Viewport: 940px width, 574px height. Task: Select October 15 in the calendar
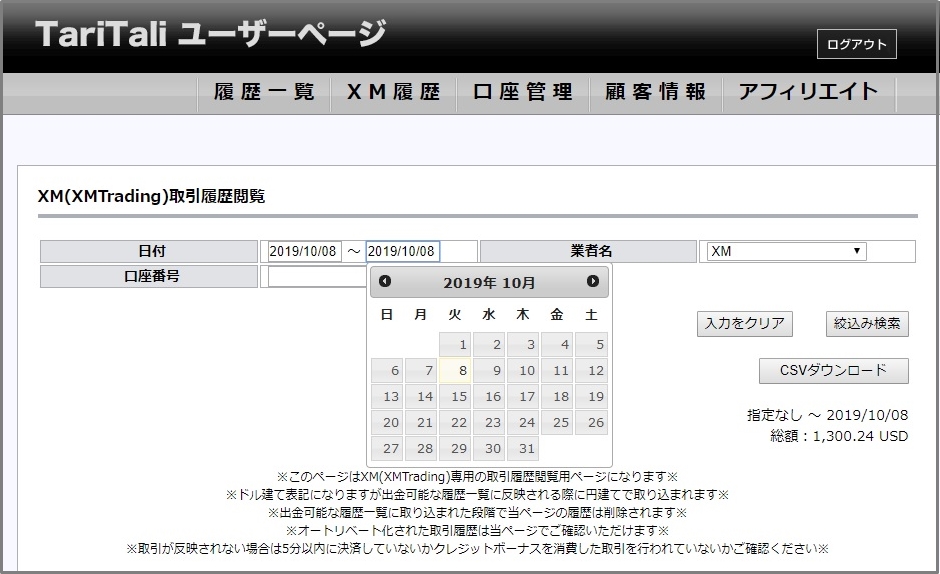click(x=455, y=396)
